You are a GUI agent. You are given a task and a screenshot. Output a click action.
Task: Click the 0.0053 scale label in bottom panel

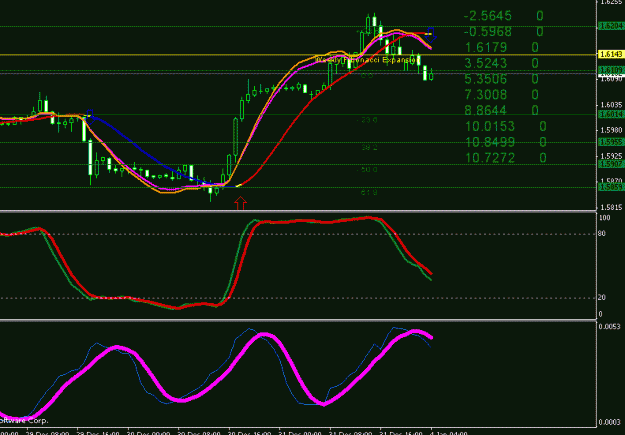point(610,327)
